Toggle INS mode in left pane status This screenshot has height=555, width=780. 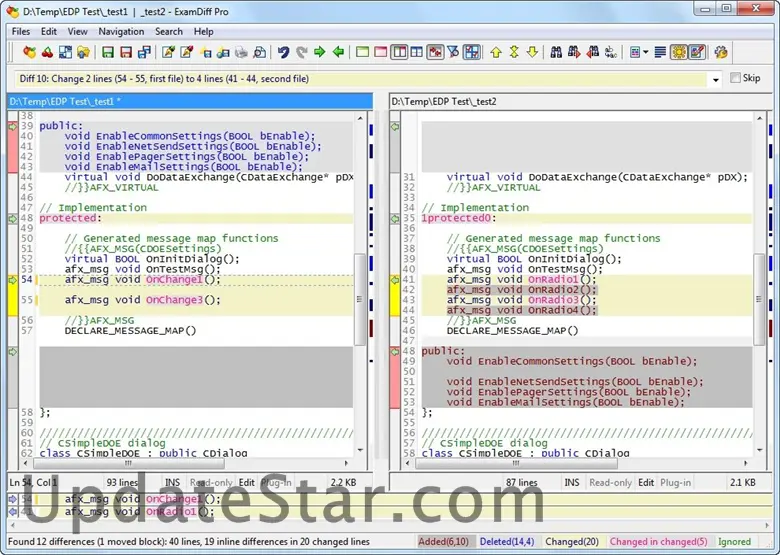[172, 482]
